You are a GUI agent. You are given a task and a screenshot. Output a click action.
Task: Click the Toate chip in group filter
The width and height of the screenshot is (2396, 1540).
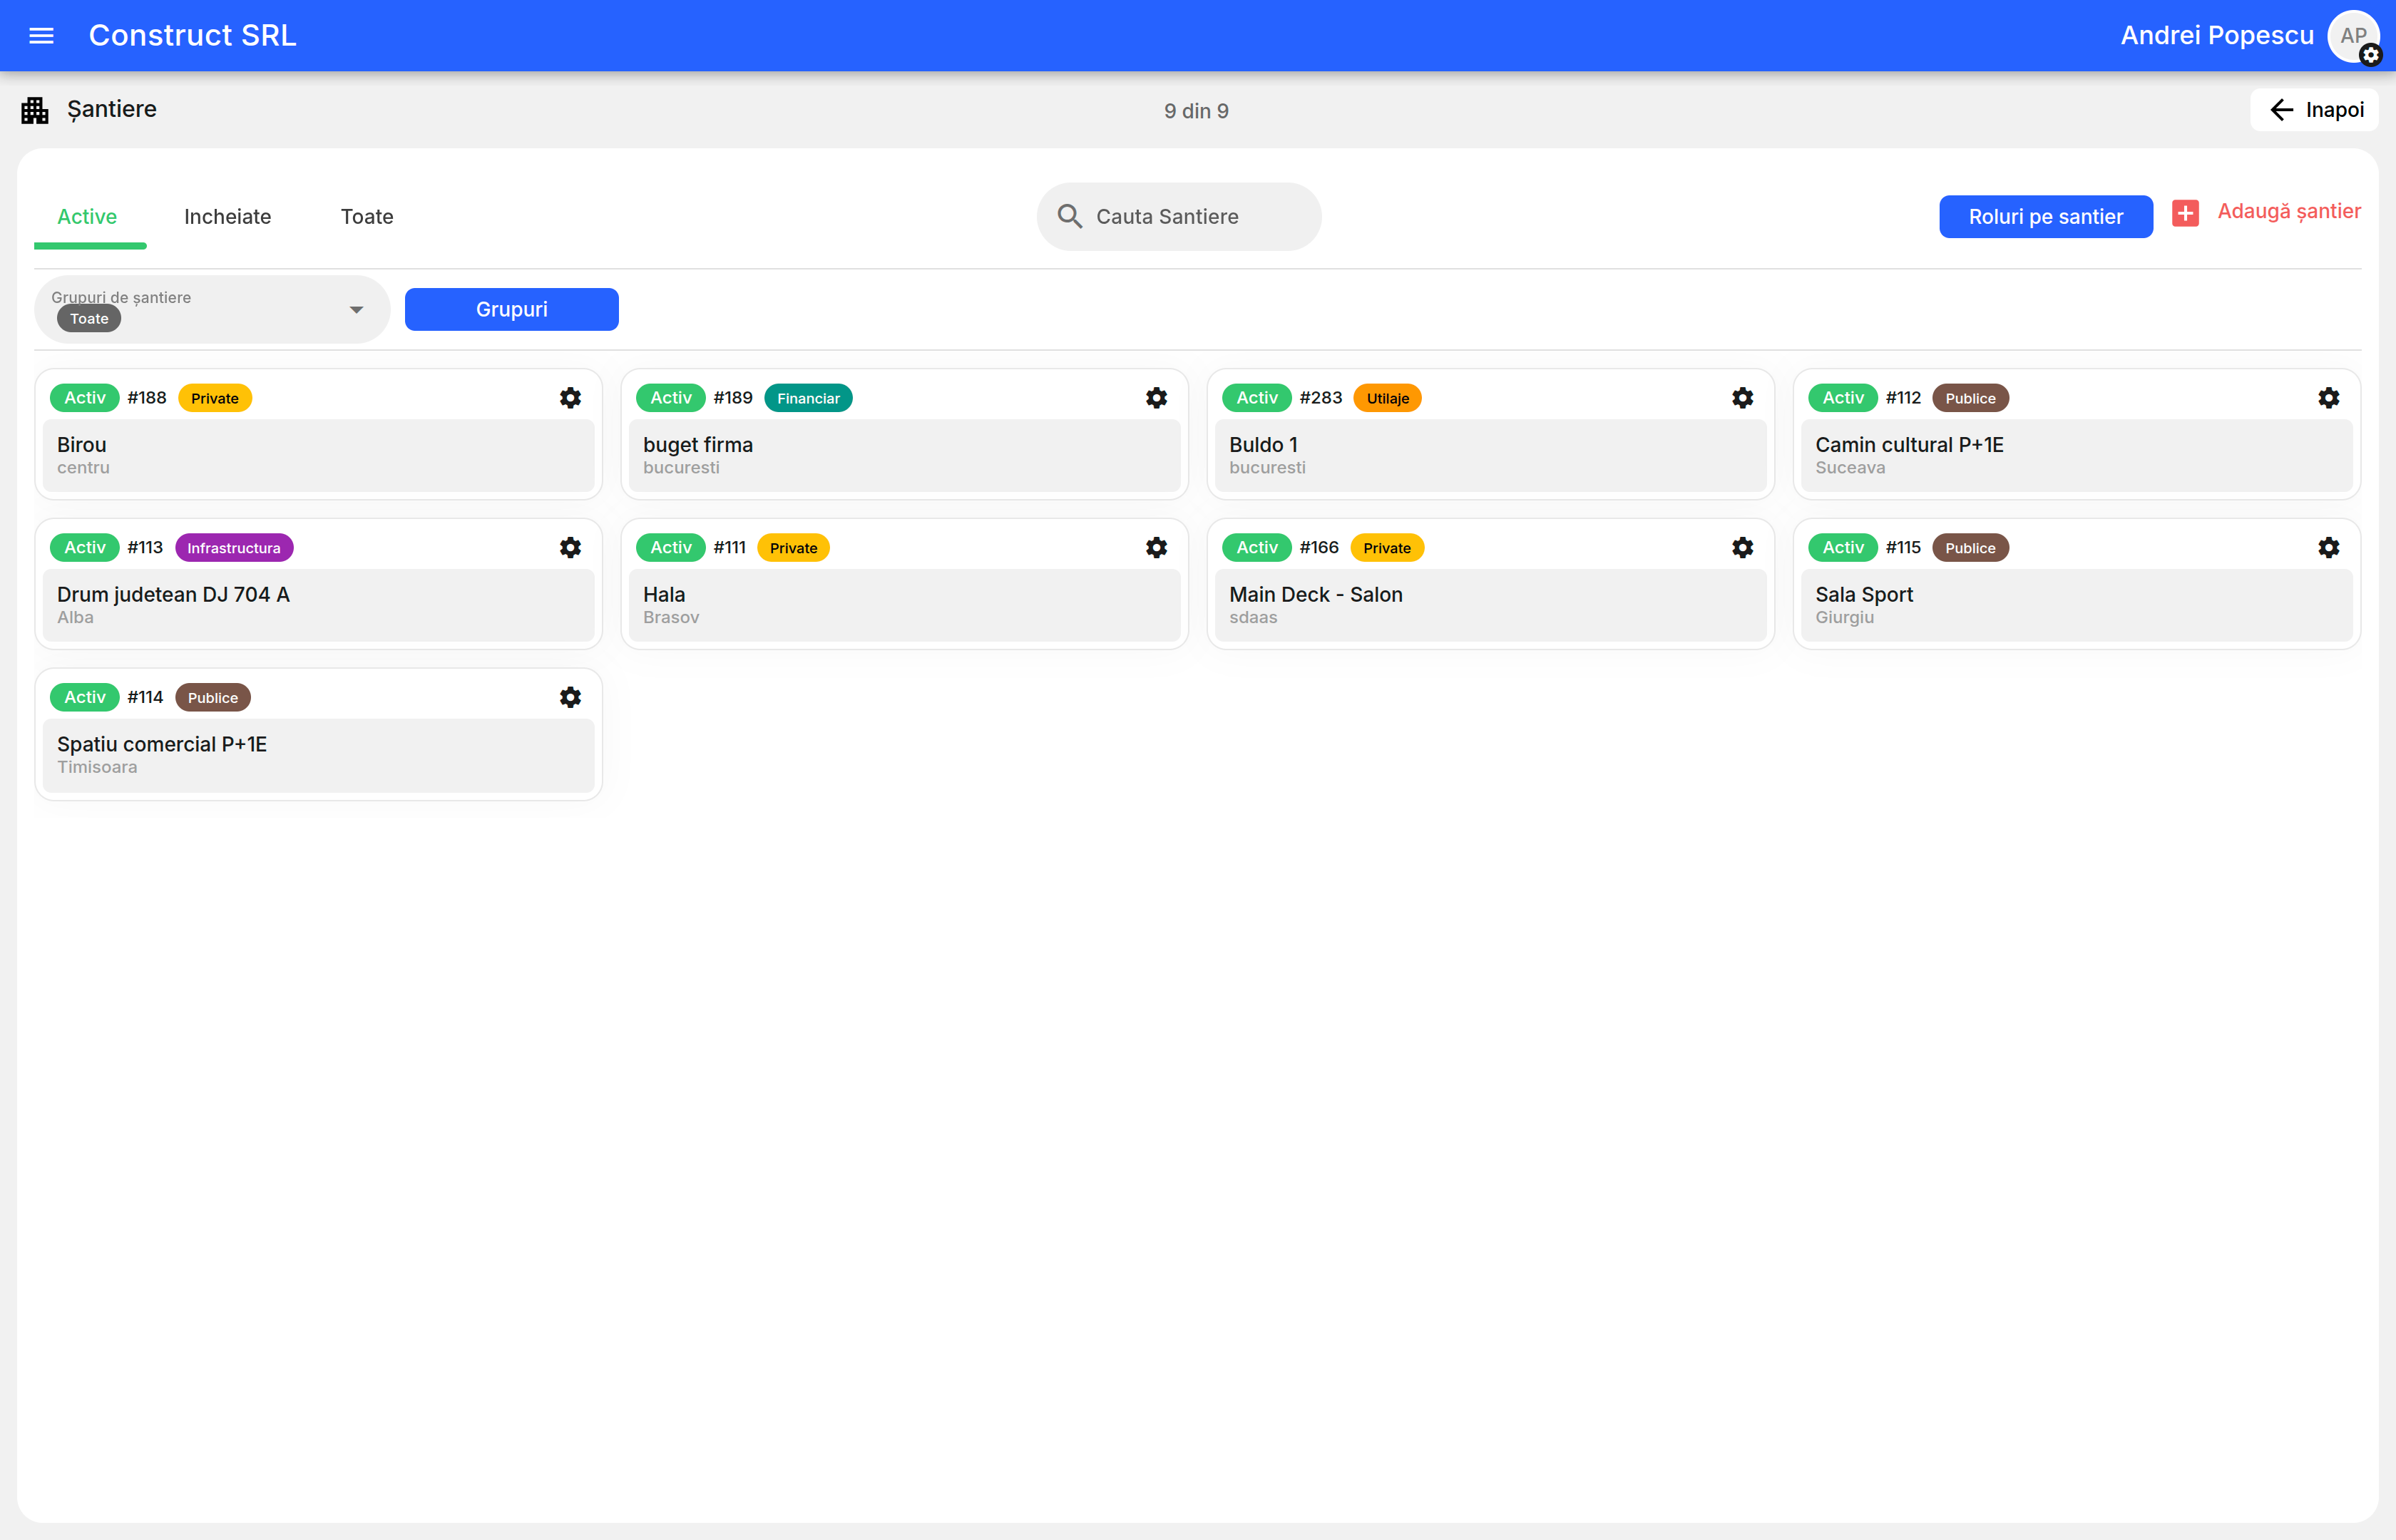[x=89, y=319]
